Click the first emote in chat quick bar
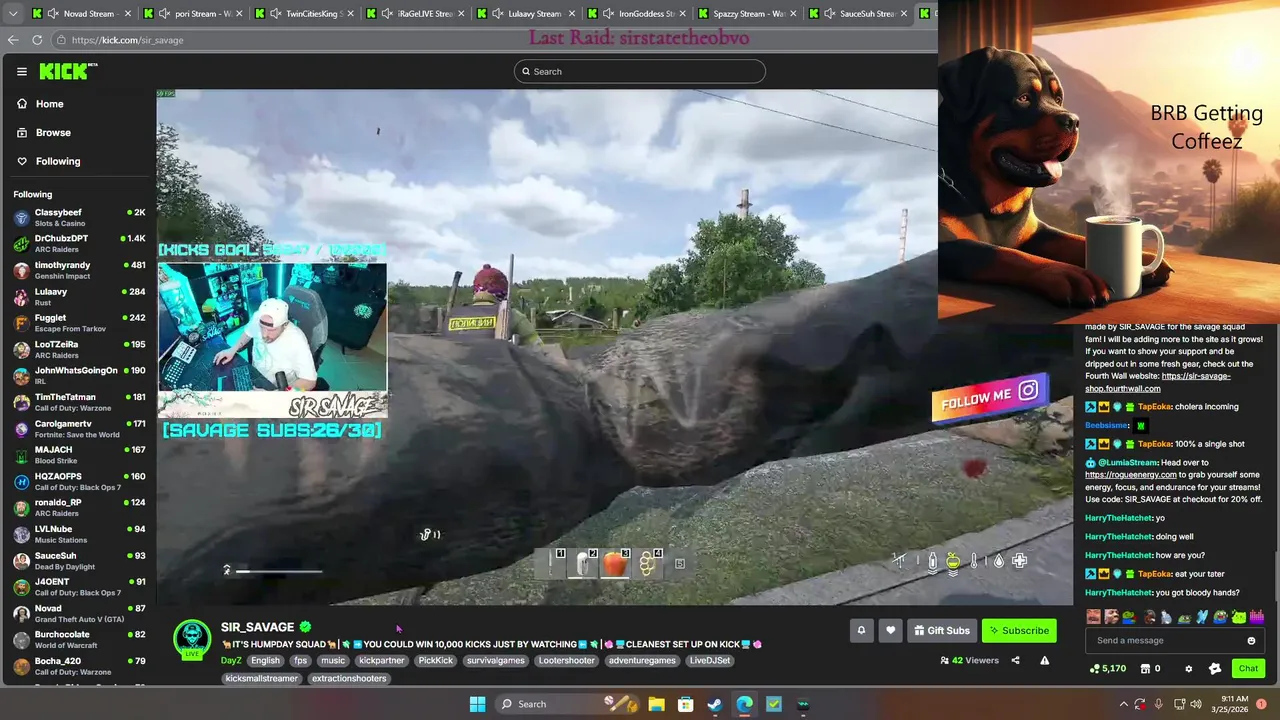The height and width of the screenshot is (720, 1280). pos(1093,617)
